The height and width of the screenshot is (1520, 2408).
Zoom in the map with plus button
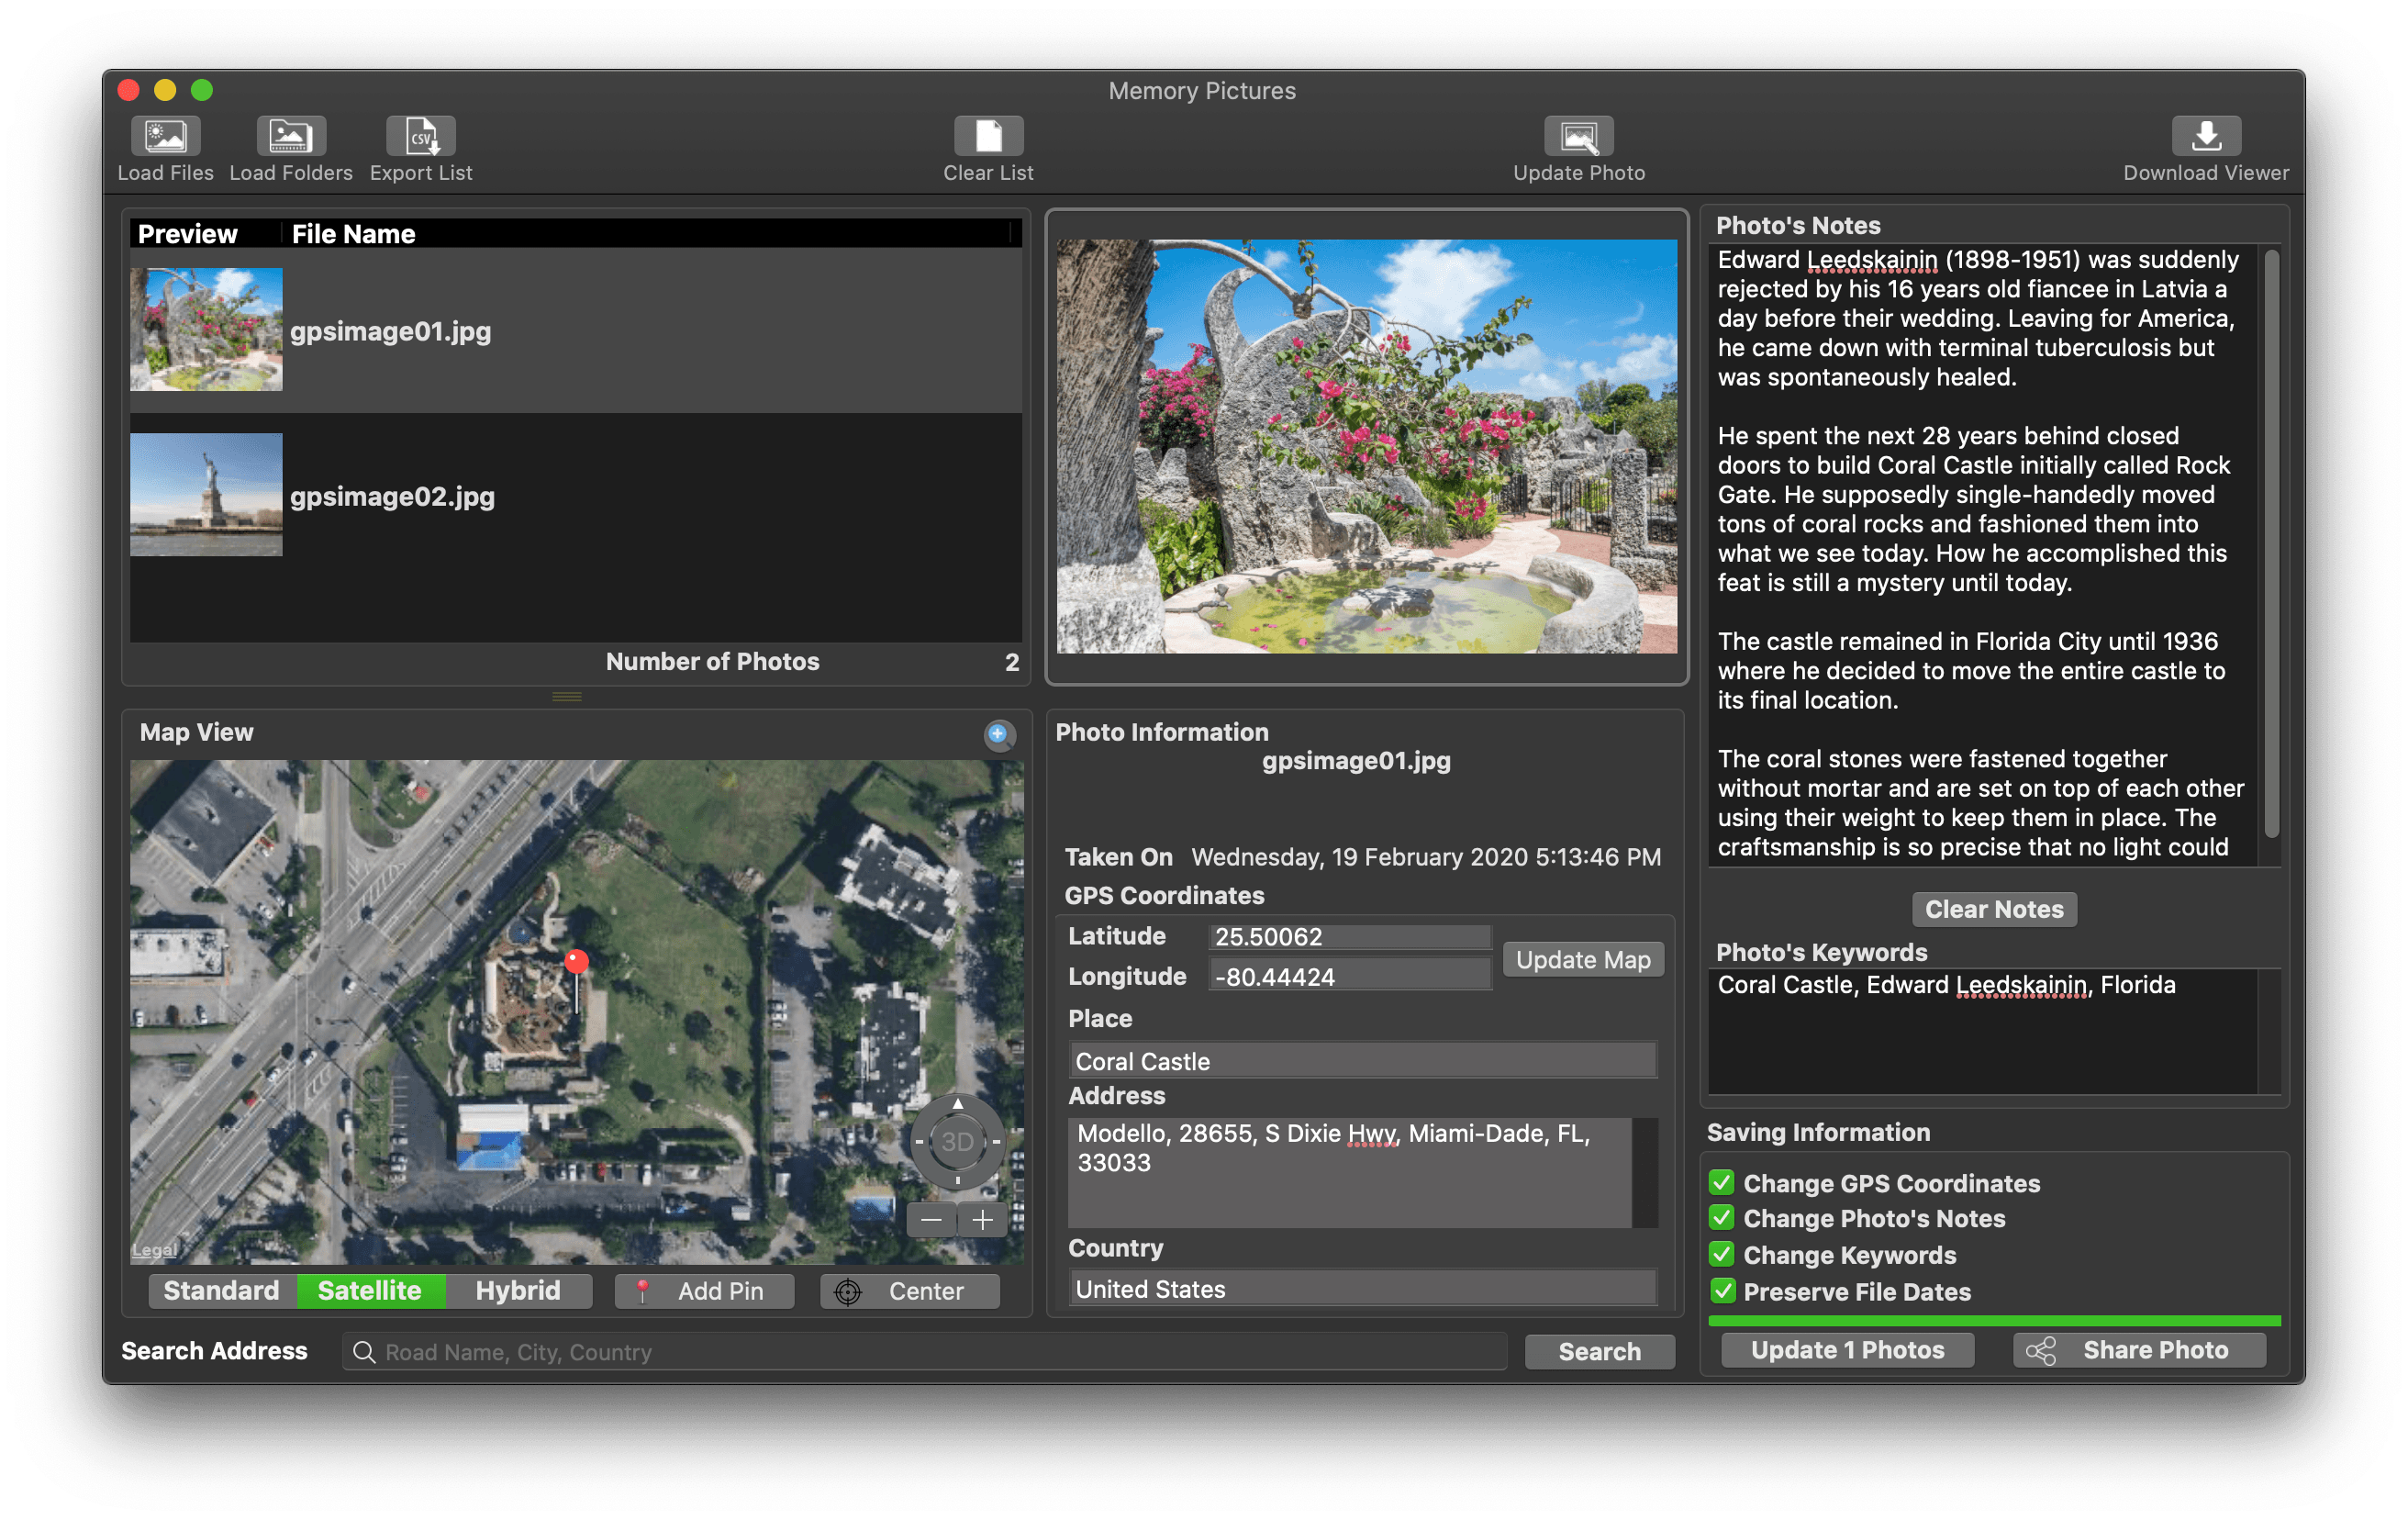[983, 1220]
